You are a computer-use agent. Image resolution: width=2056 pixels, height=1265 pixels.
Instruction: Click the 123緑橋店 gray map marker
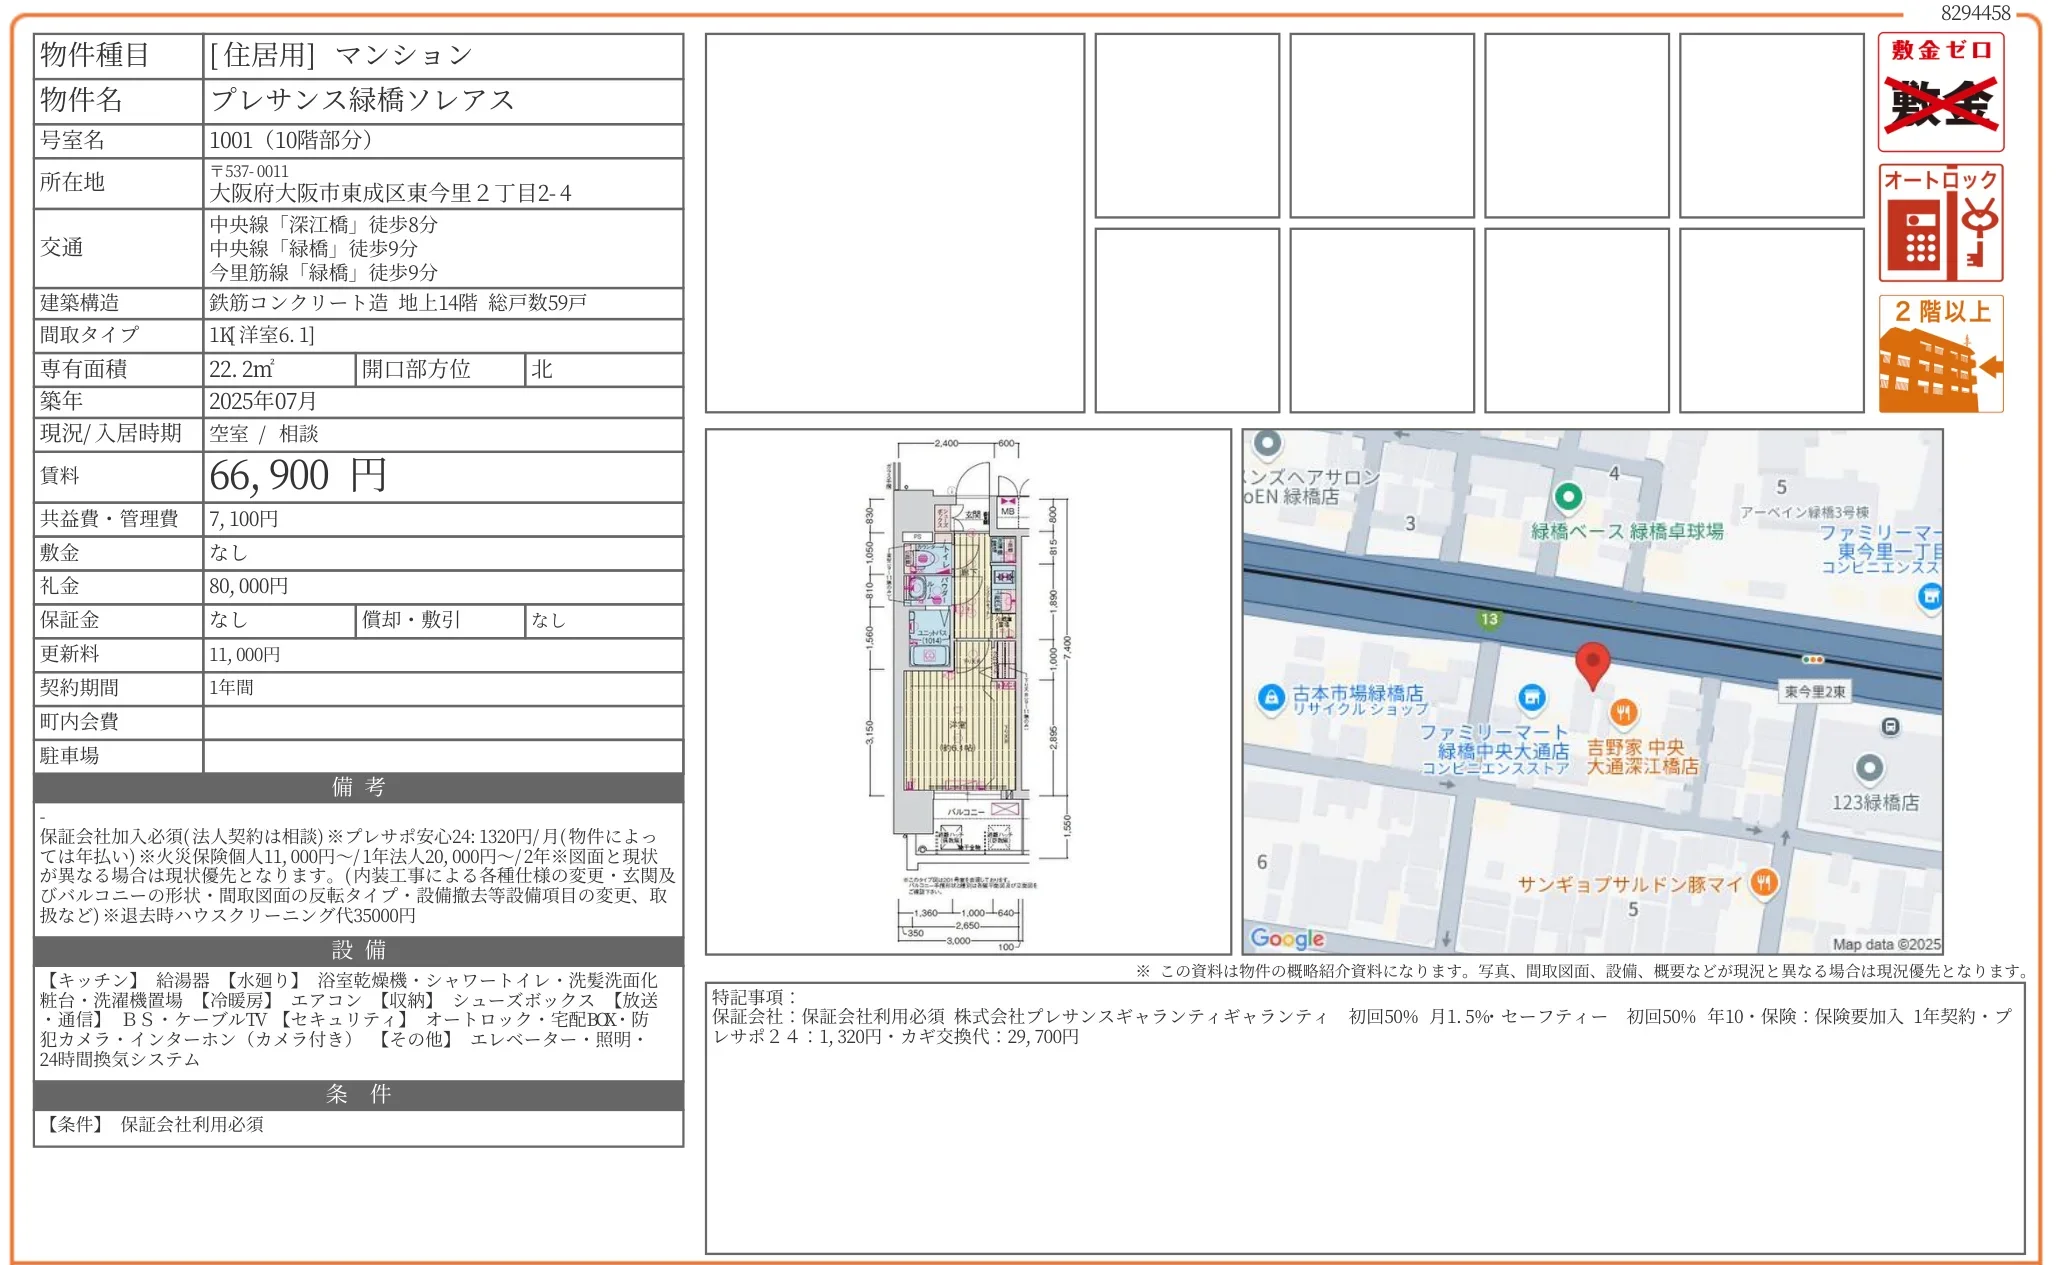pos(1869,768)
